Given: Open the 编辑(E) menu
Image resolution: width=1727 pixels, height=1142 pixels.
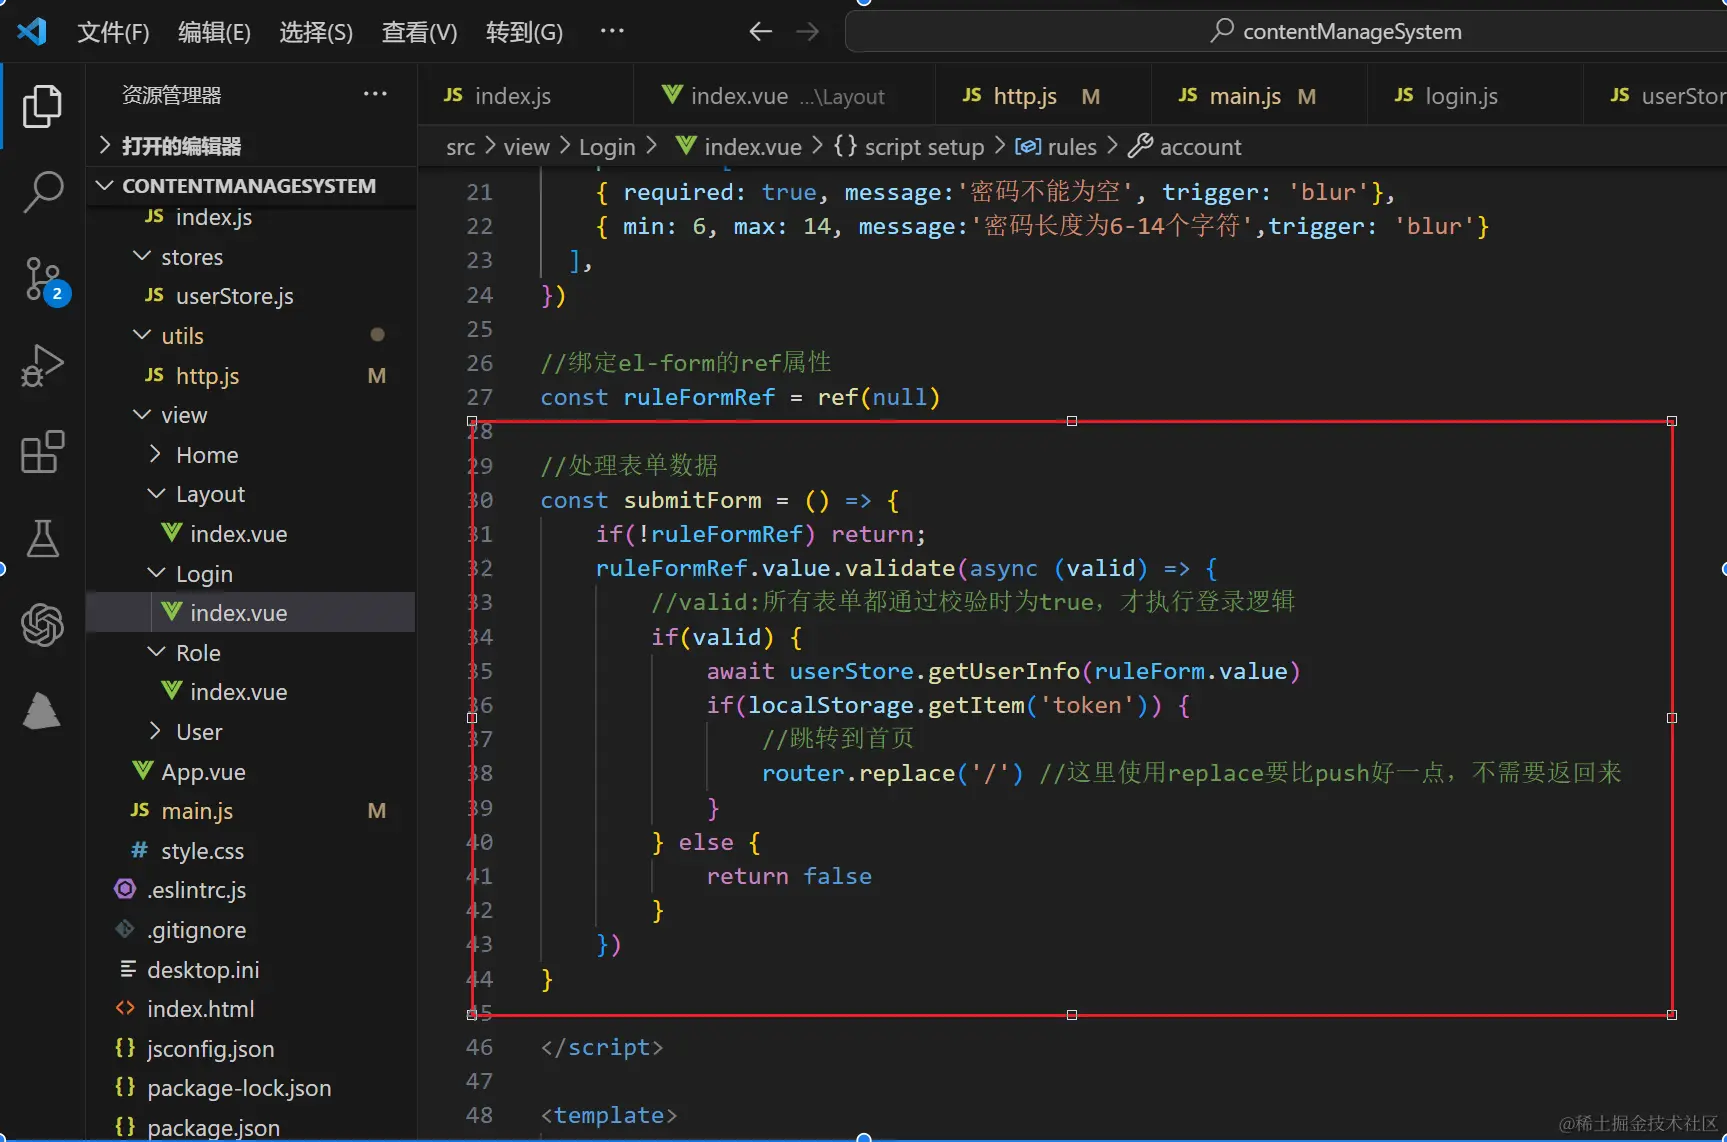Looking at the screenshot, I should click(x=214, y=32).
